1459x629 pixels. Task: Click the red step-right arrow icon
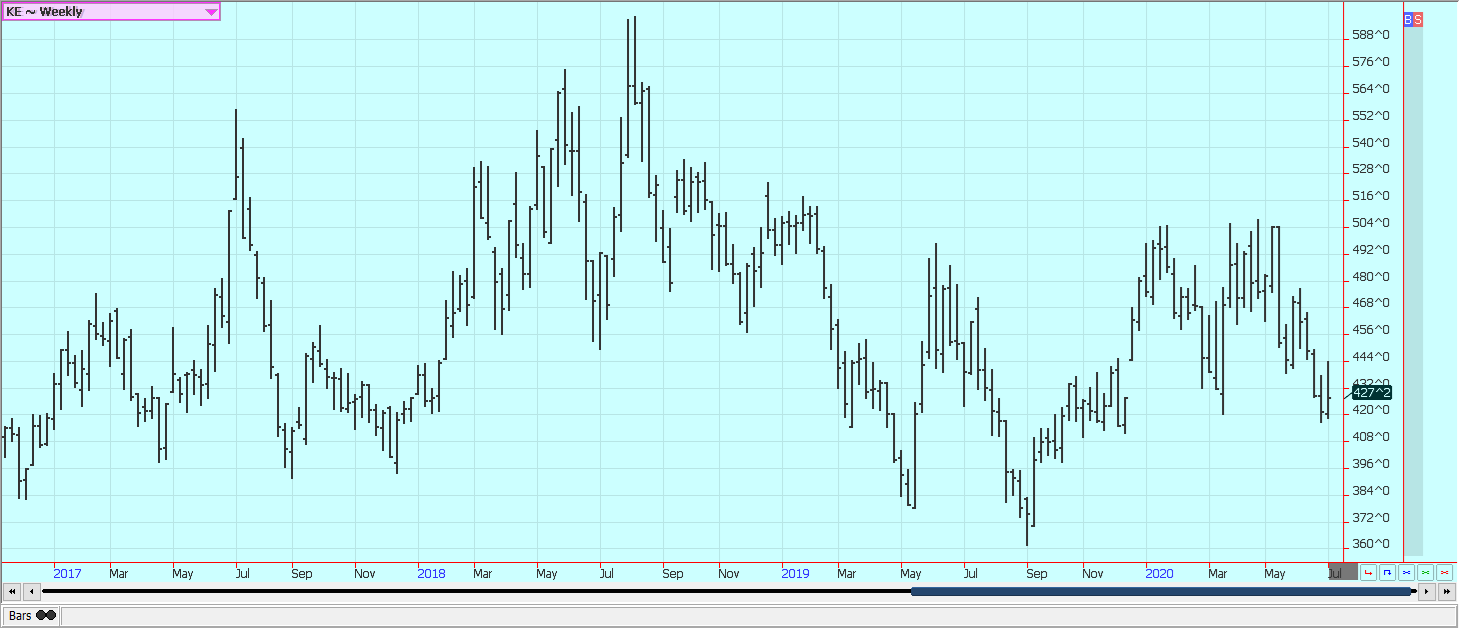tap(1368, 572)
